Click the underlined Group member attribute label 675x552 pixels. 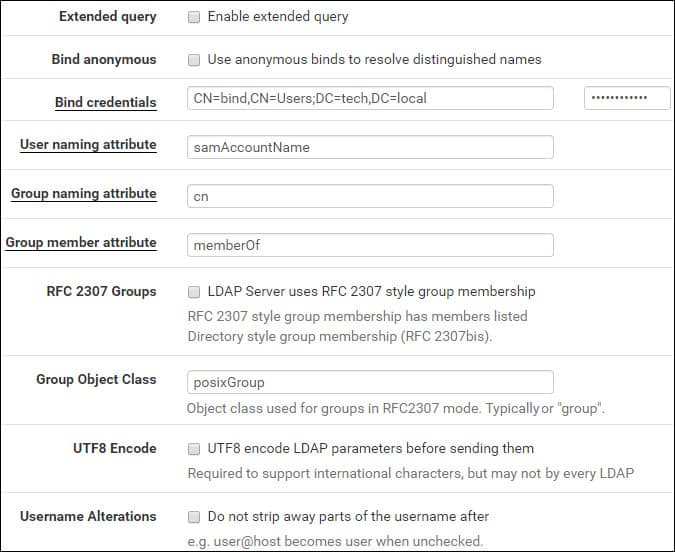coord(81,242)
